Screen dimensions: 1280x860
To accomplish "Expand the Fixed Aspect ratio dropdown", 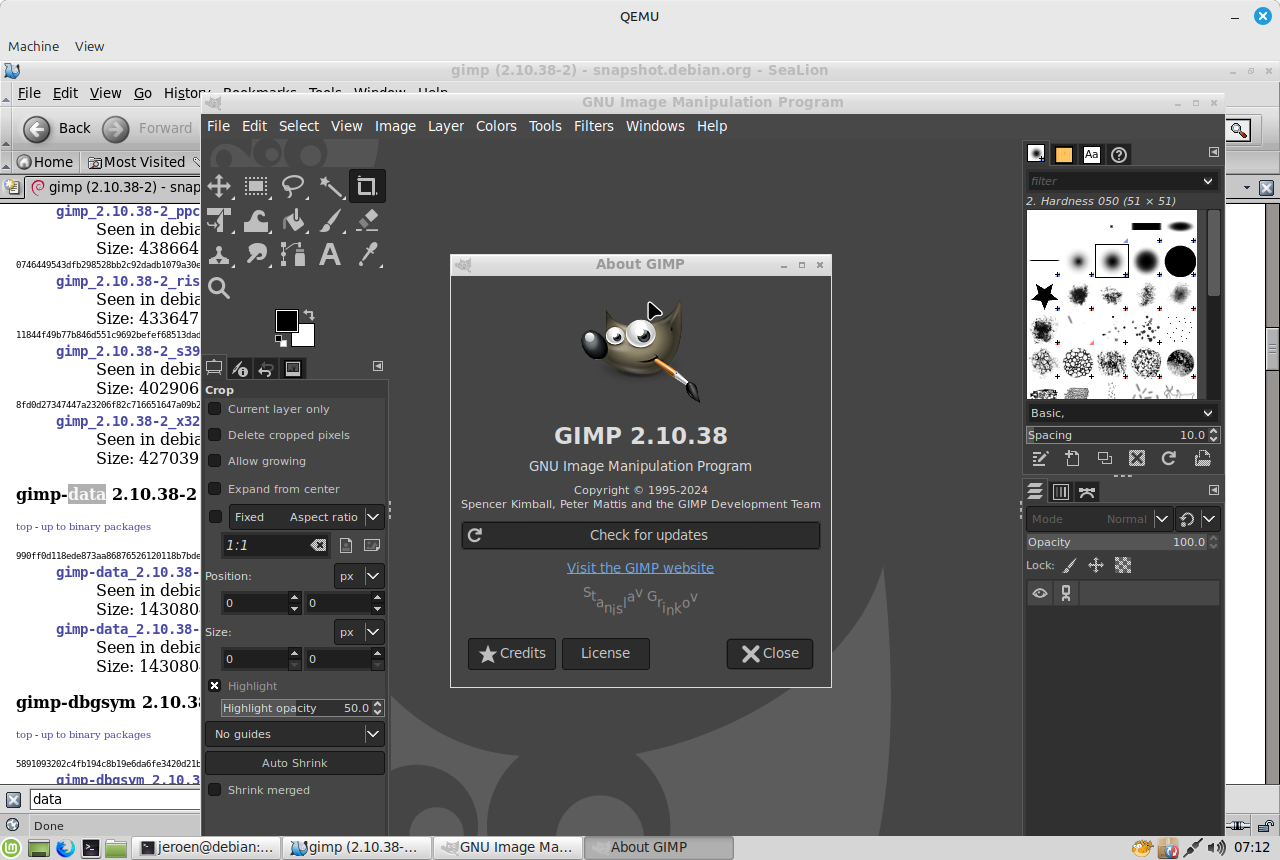I will coord(373,517).
